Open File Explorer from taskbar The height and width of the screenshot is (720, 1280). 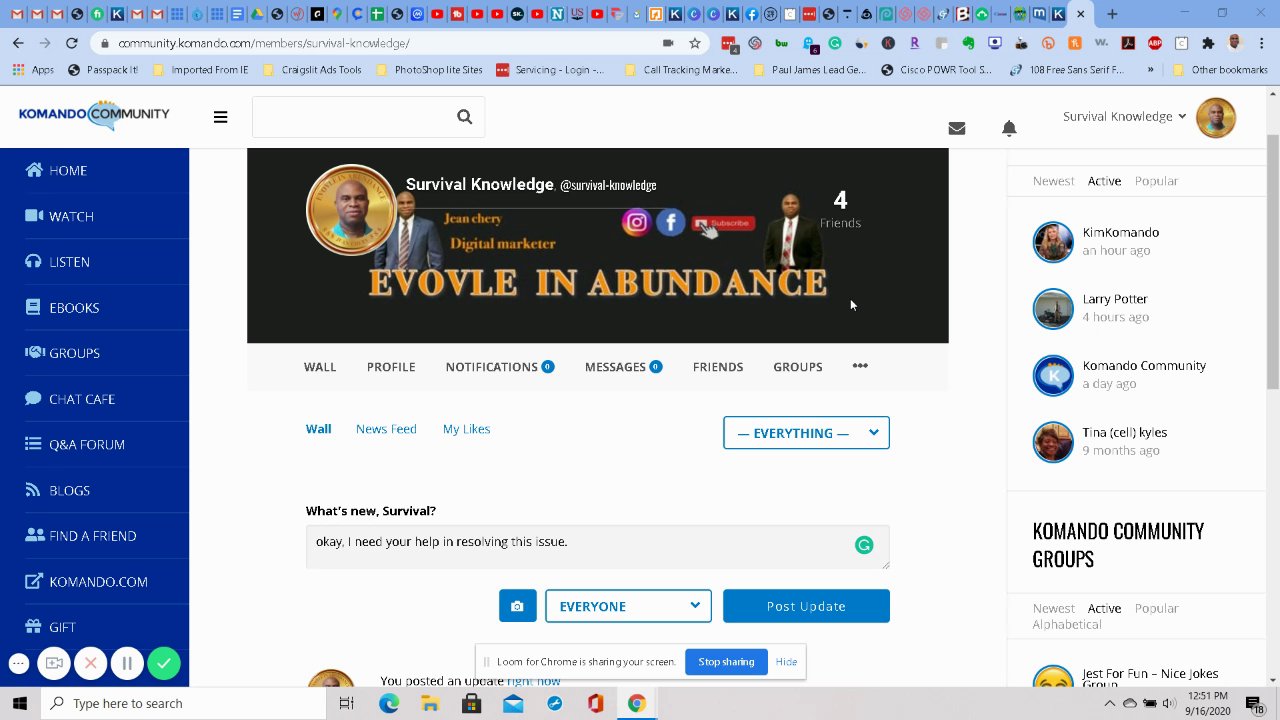coord(430,704)
